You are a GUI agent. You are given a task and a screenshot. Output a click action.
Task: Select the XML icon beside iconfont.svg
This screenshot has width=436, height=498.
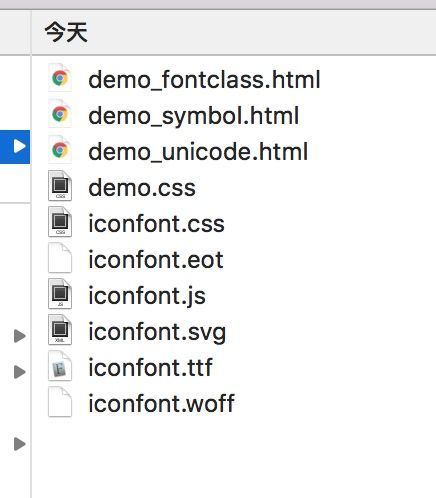pyautogui.click(x=60, y=330)
